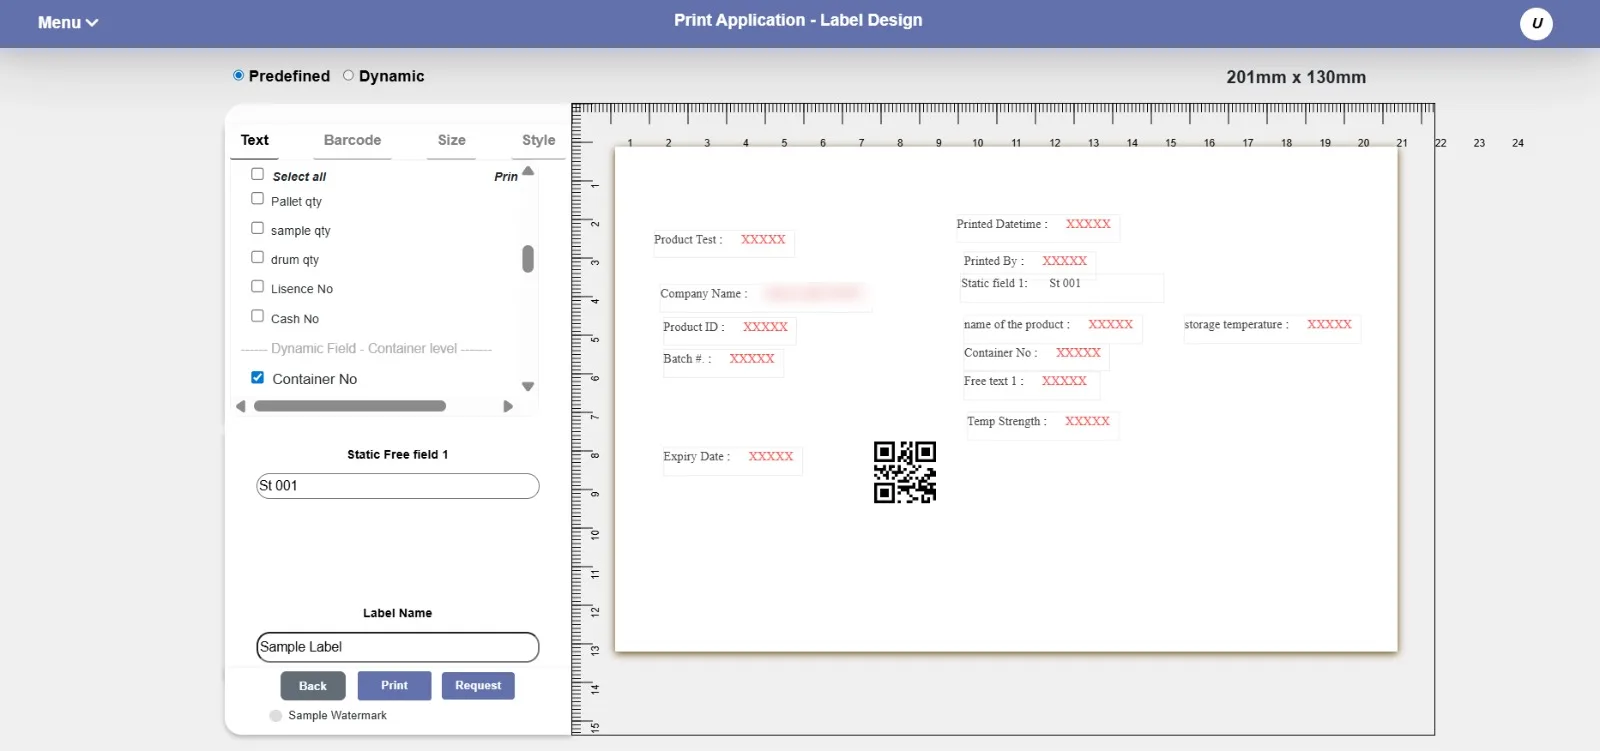The width and height of the screenshot is (1600, 751).
Task: Select the storage temperature field on canvas
Action: (1272, 327)
